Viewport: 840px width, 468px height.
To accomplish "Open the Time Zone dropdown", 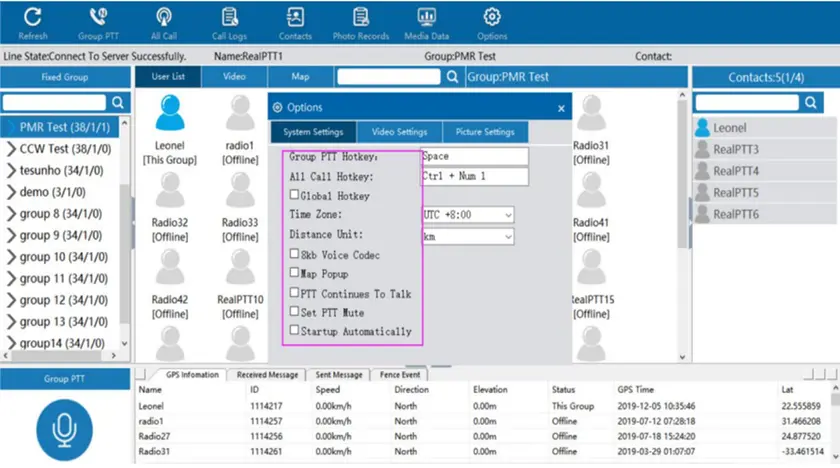I will point(467,215).
